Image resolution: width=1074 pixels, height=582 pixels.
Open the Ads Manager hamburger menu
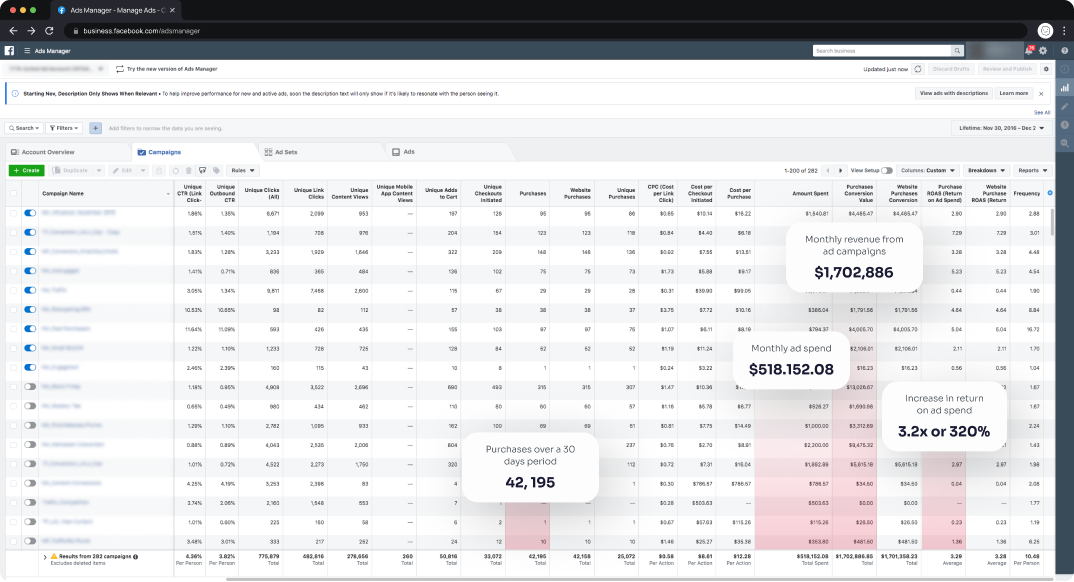click(26, 50)
